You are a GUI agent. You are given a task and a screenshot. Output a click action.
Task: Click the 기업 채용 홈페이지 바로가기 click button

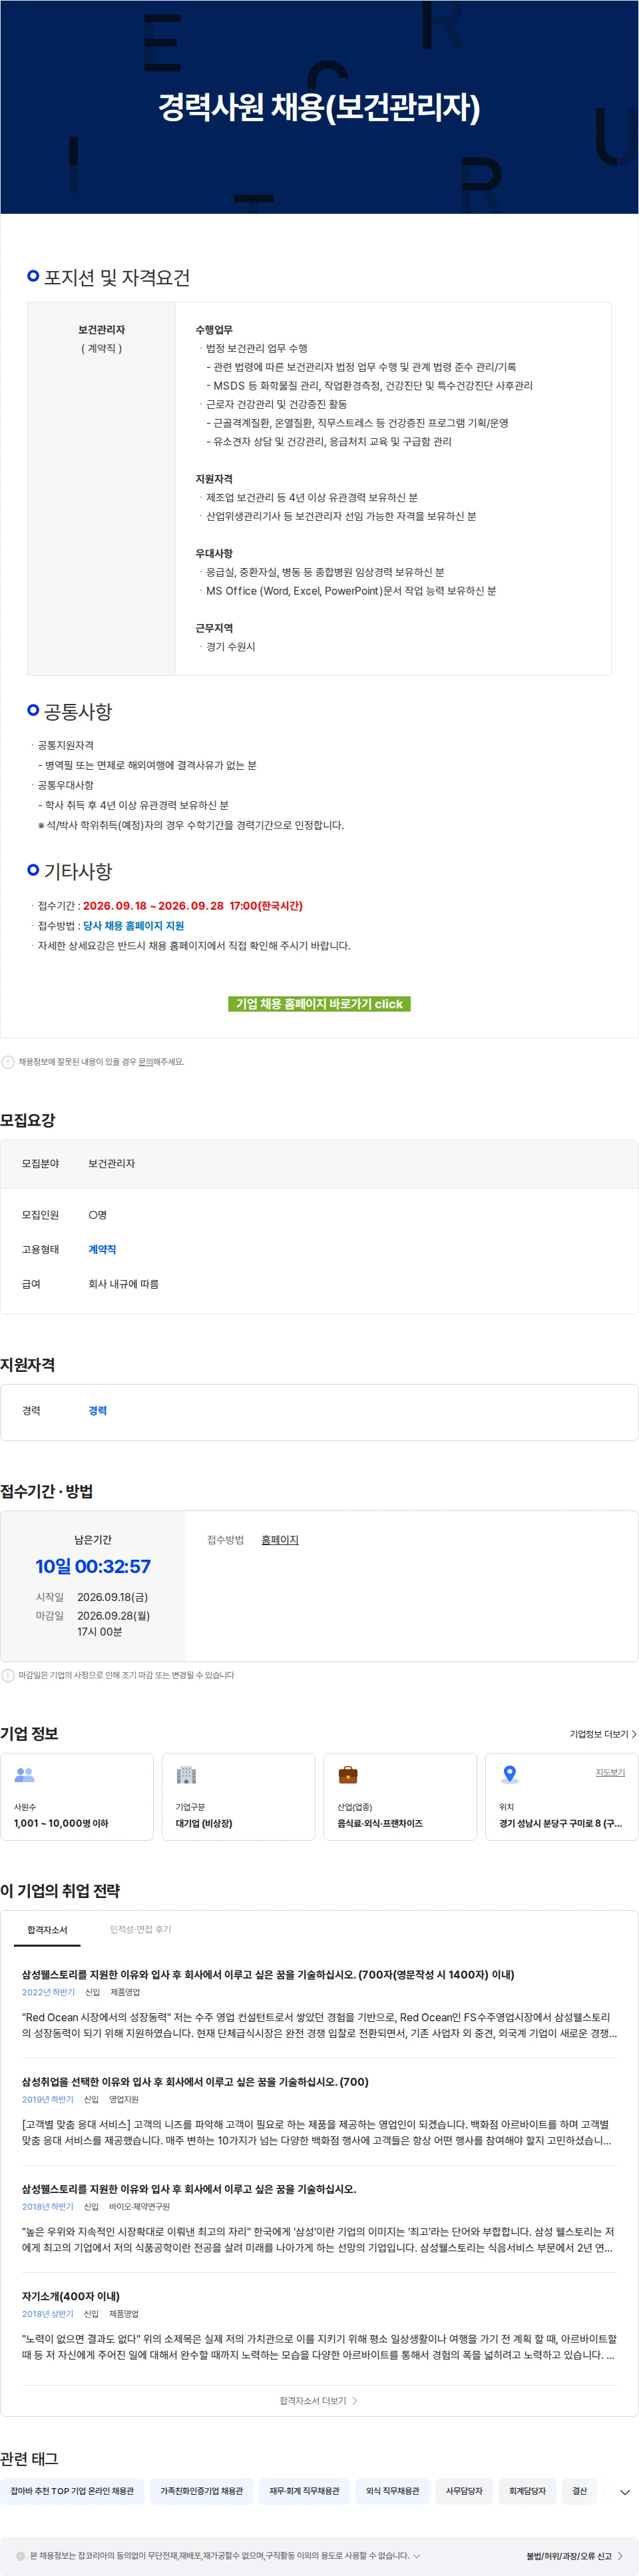coord(319,1003)
